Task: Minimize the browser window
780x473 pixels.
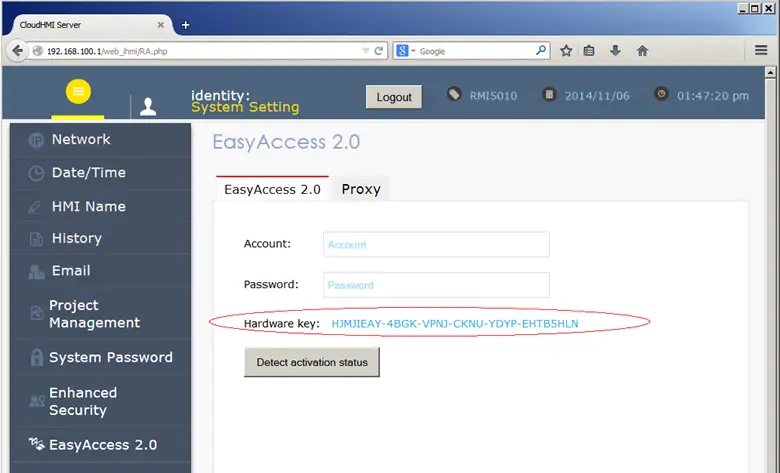Action: tap(743, 8)
